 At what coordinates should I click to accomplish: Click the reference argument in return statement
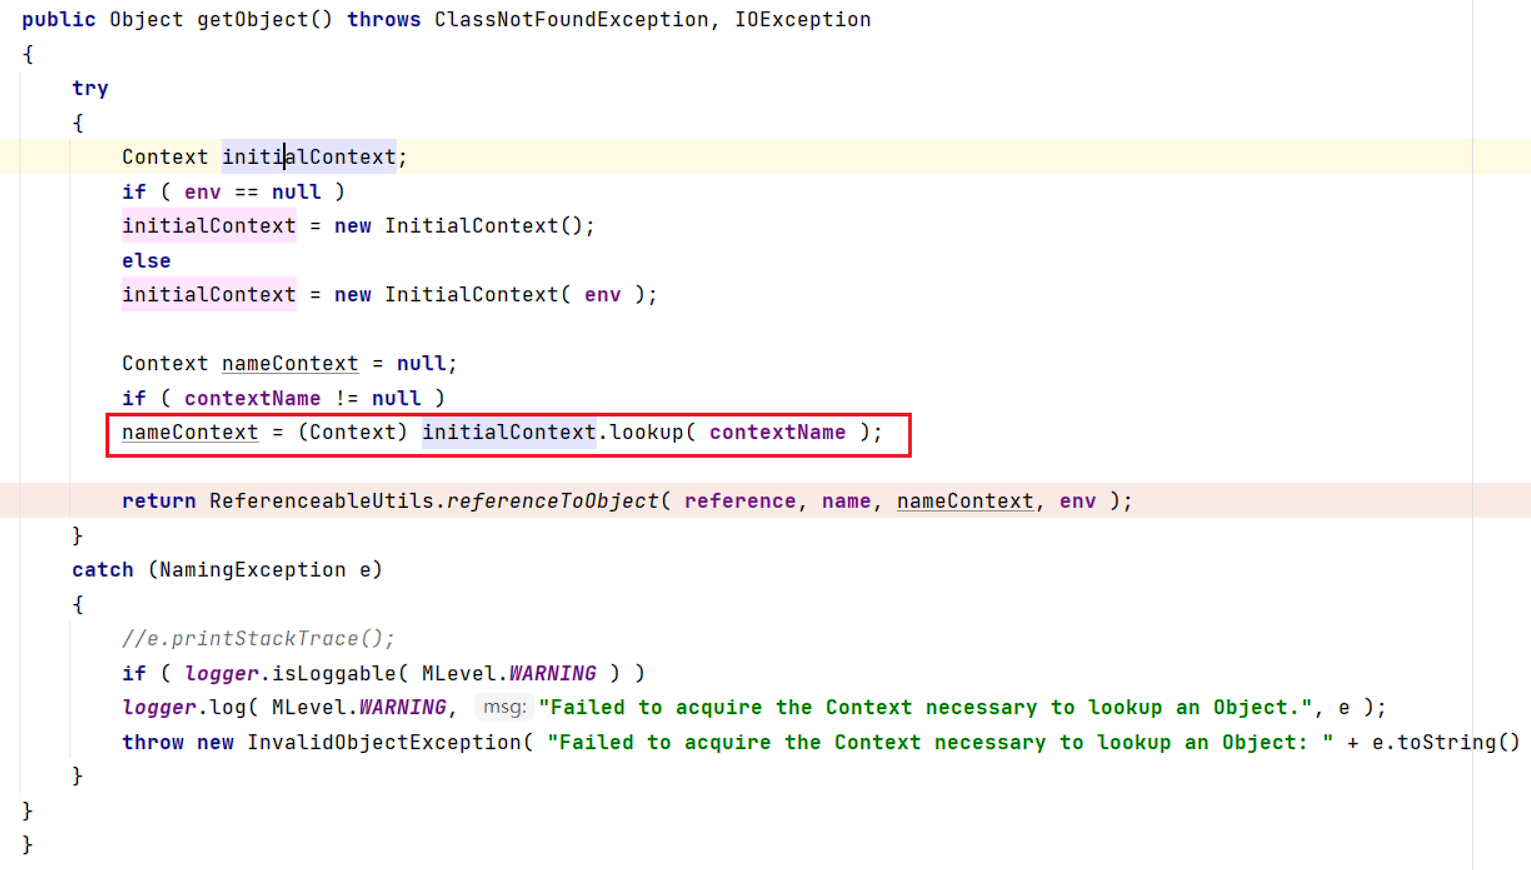coord(740,501)
